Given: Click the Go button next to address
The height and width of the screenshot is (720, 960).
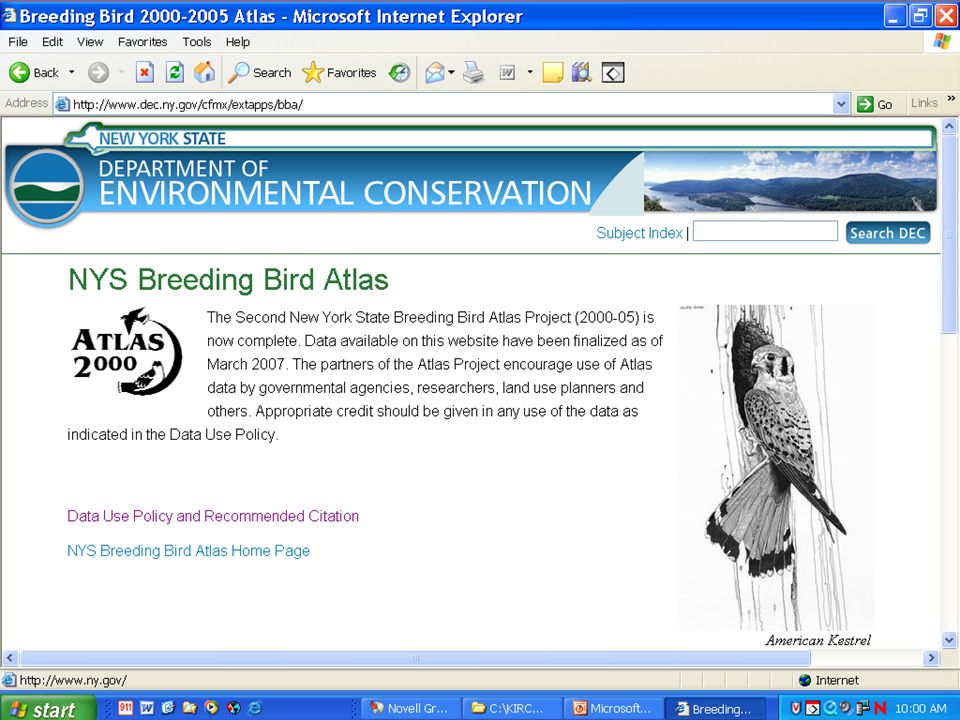Looking at the screenshot, I should pos(875,104).
